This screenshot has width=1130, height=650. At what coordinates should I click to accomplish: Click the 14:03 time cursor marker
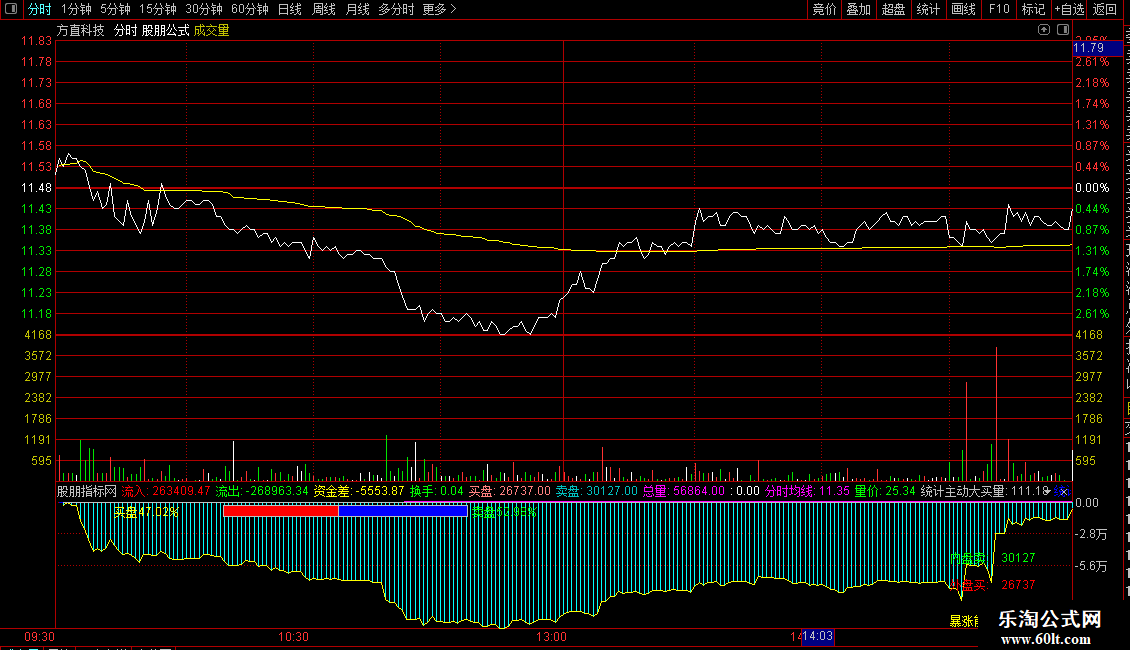(x=818, y=636)
